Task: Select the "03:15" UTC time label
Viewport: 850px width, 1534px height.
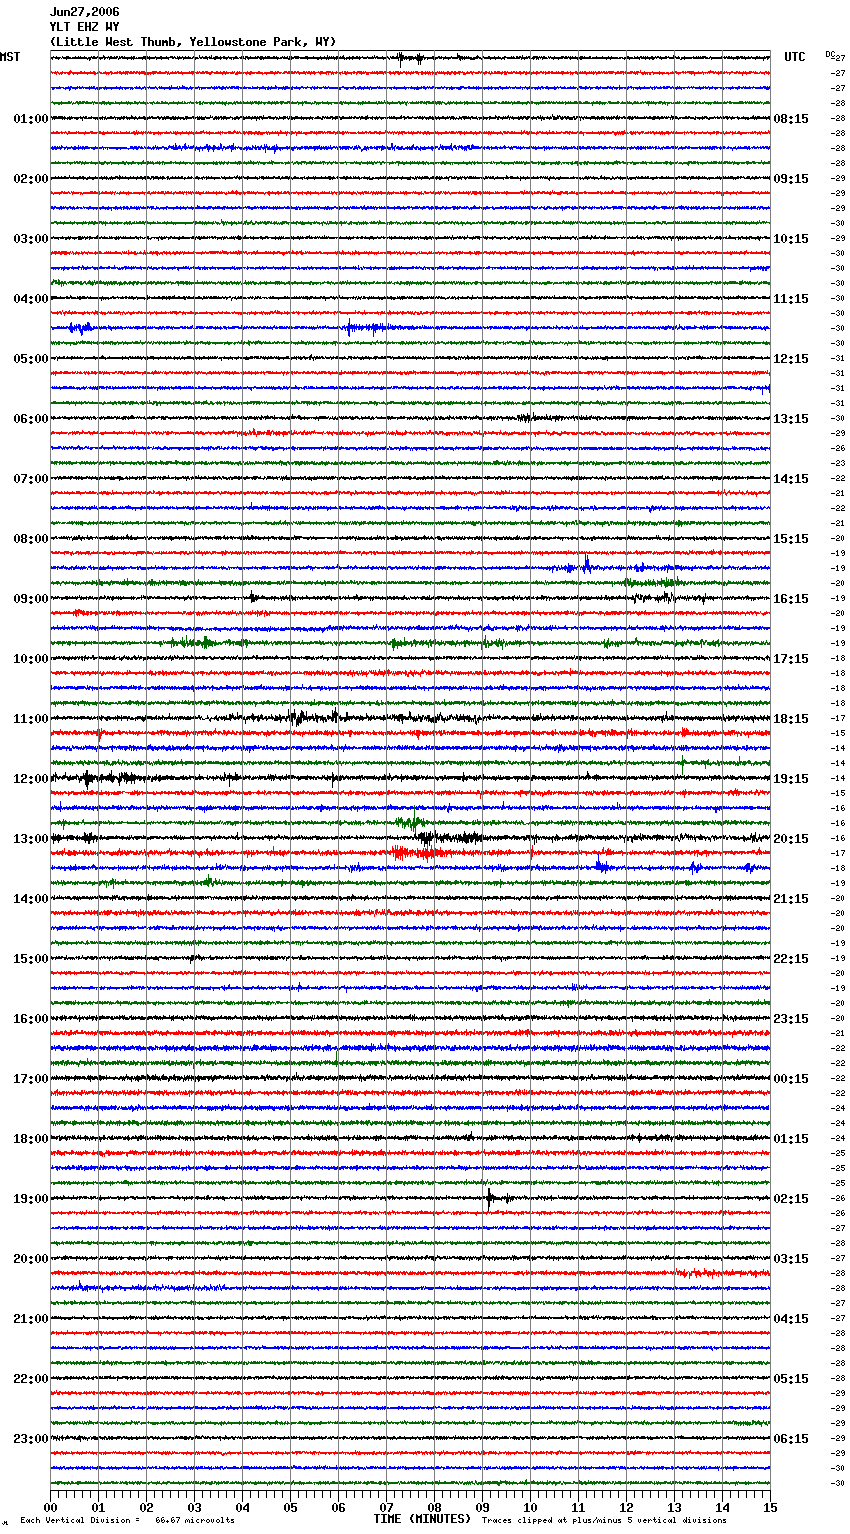Action: pyautogui.click(x=791, y=1259)
